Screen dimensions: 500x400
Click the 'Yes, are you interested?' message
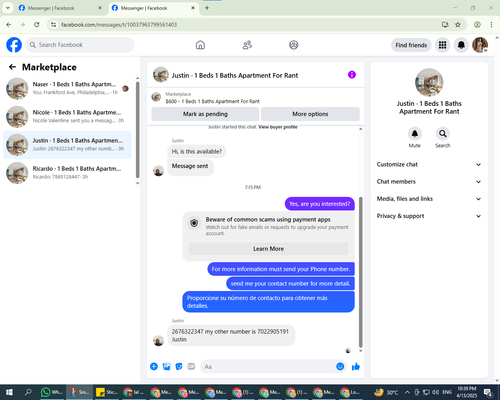[x=319, y=204]
